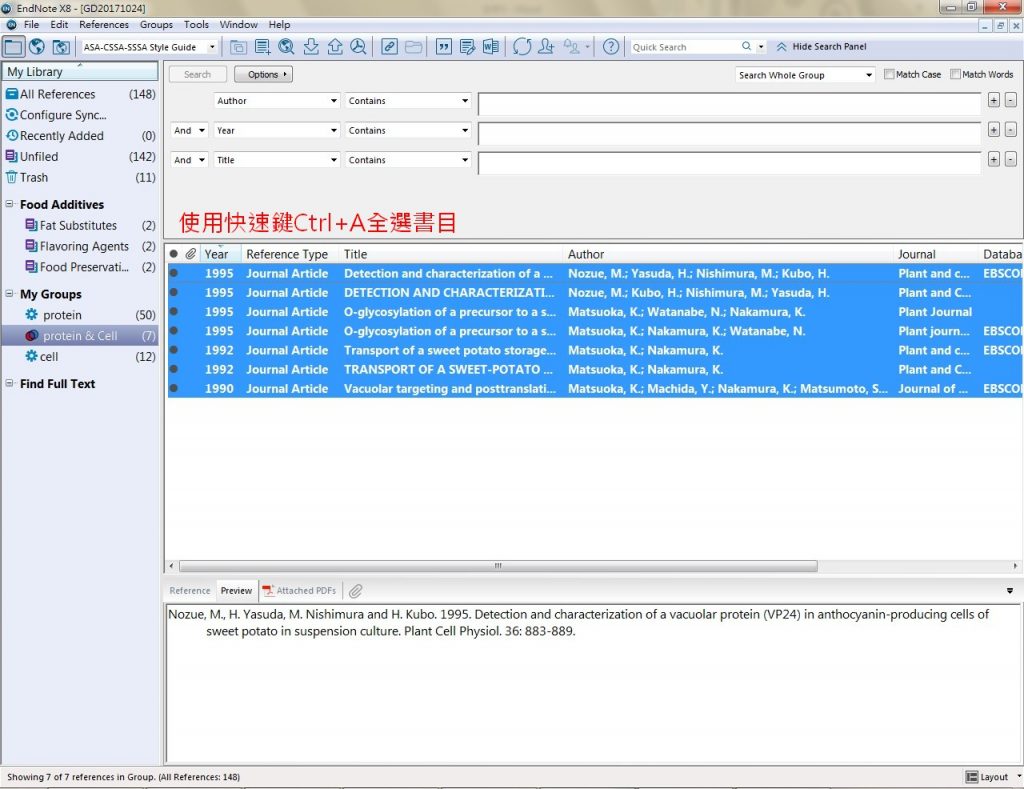The image size is (1024, 789).
Task: Switch to Local Library mode
Action: [13, 46]
